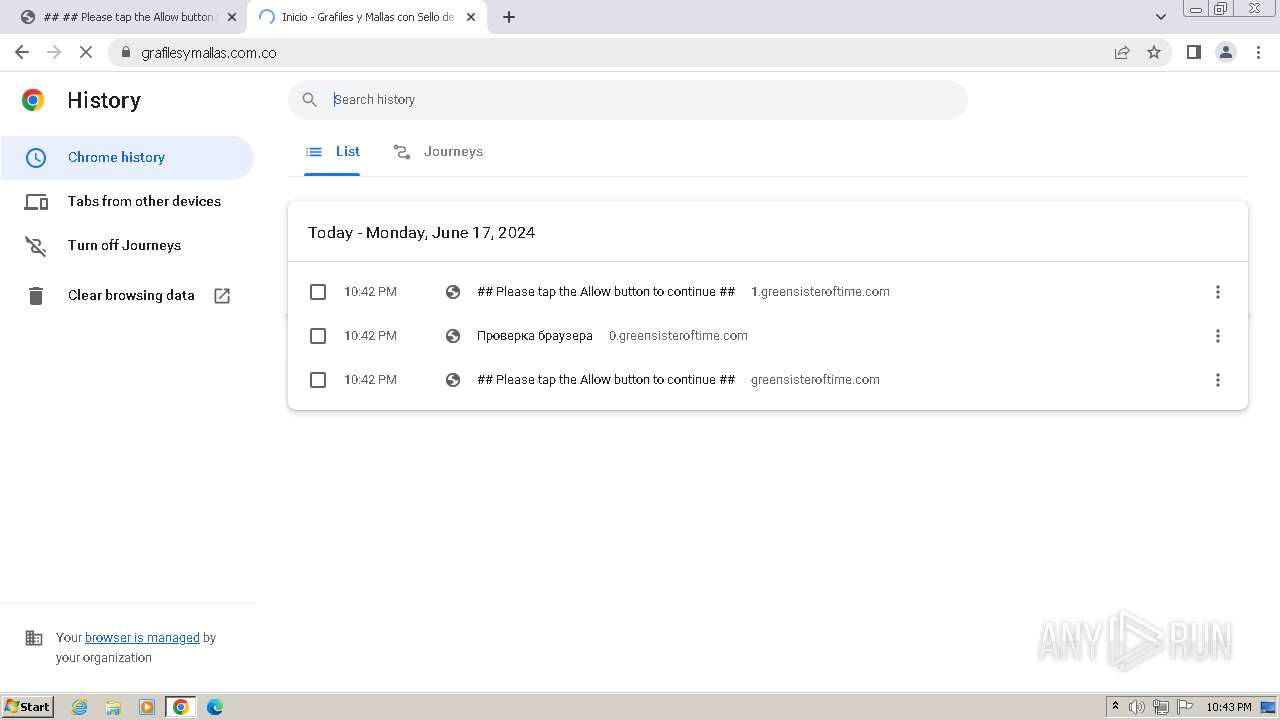Open actions menu for last greensisteroftime.com entry
Screen dimensions: 1280x720
pos(1217,380)
